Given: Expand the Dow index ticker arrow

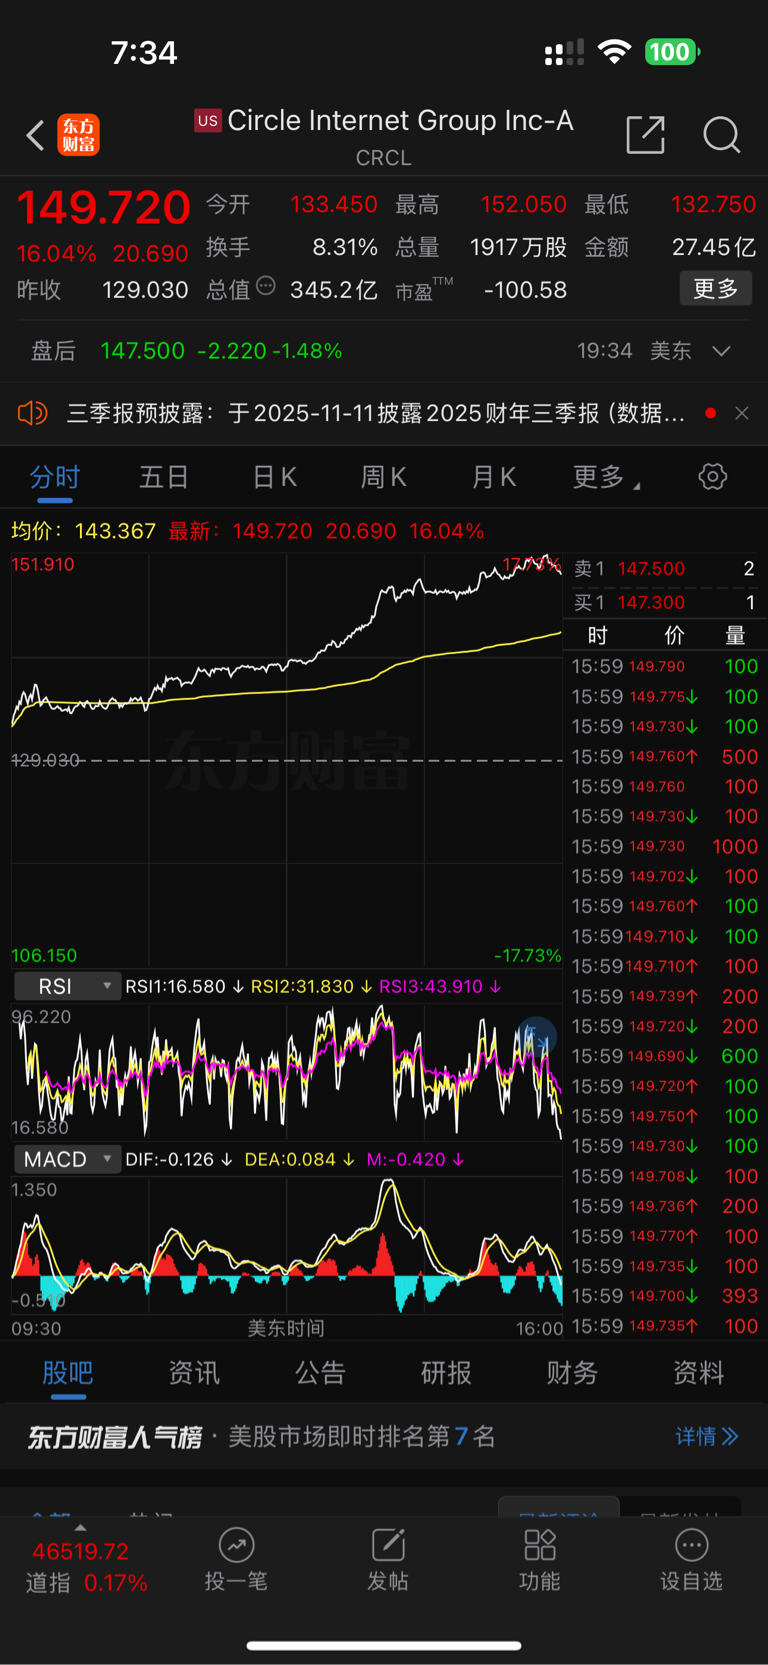Looking at the screenshot, I should click(80, 1528).
